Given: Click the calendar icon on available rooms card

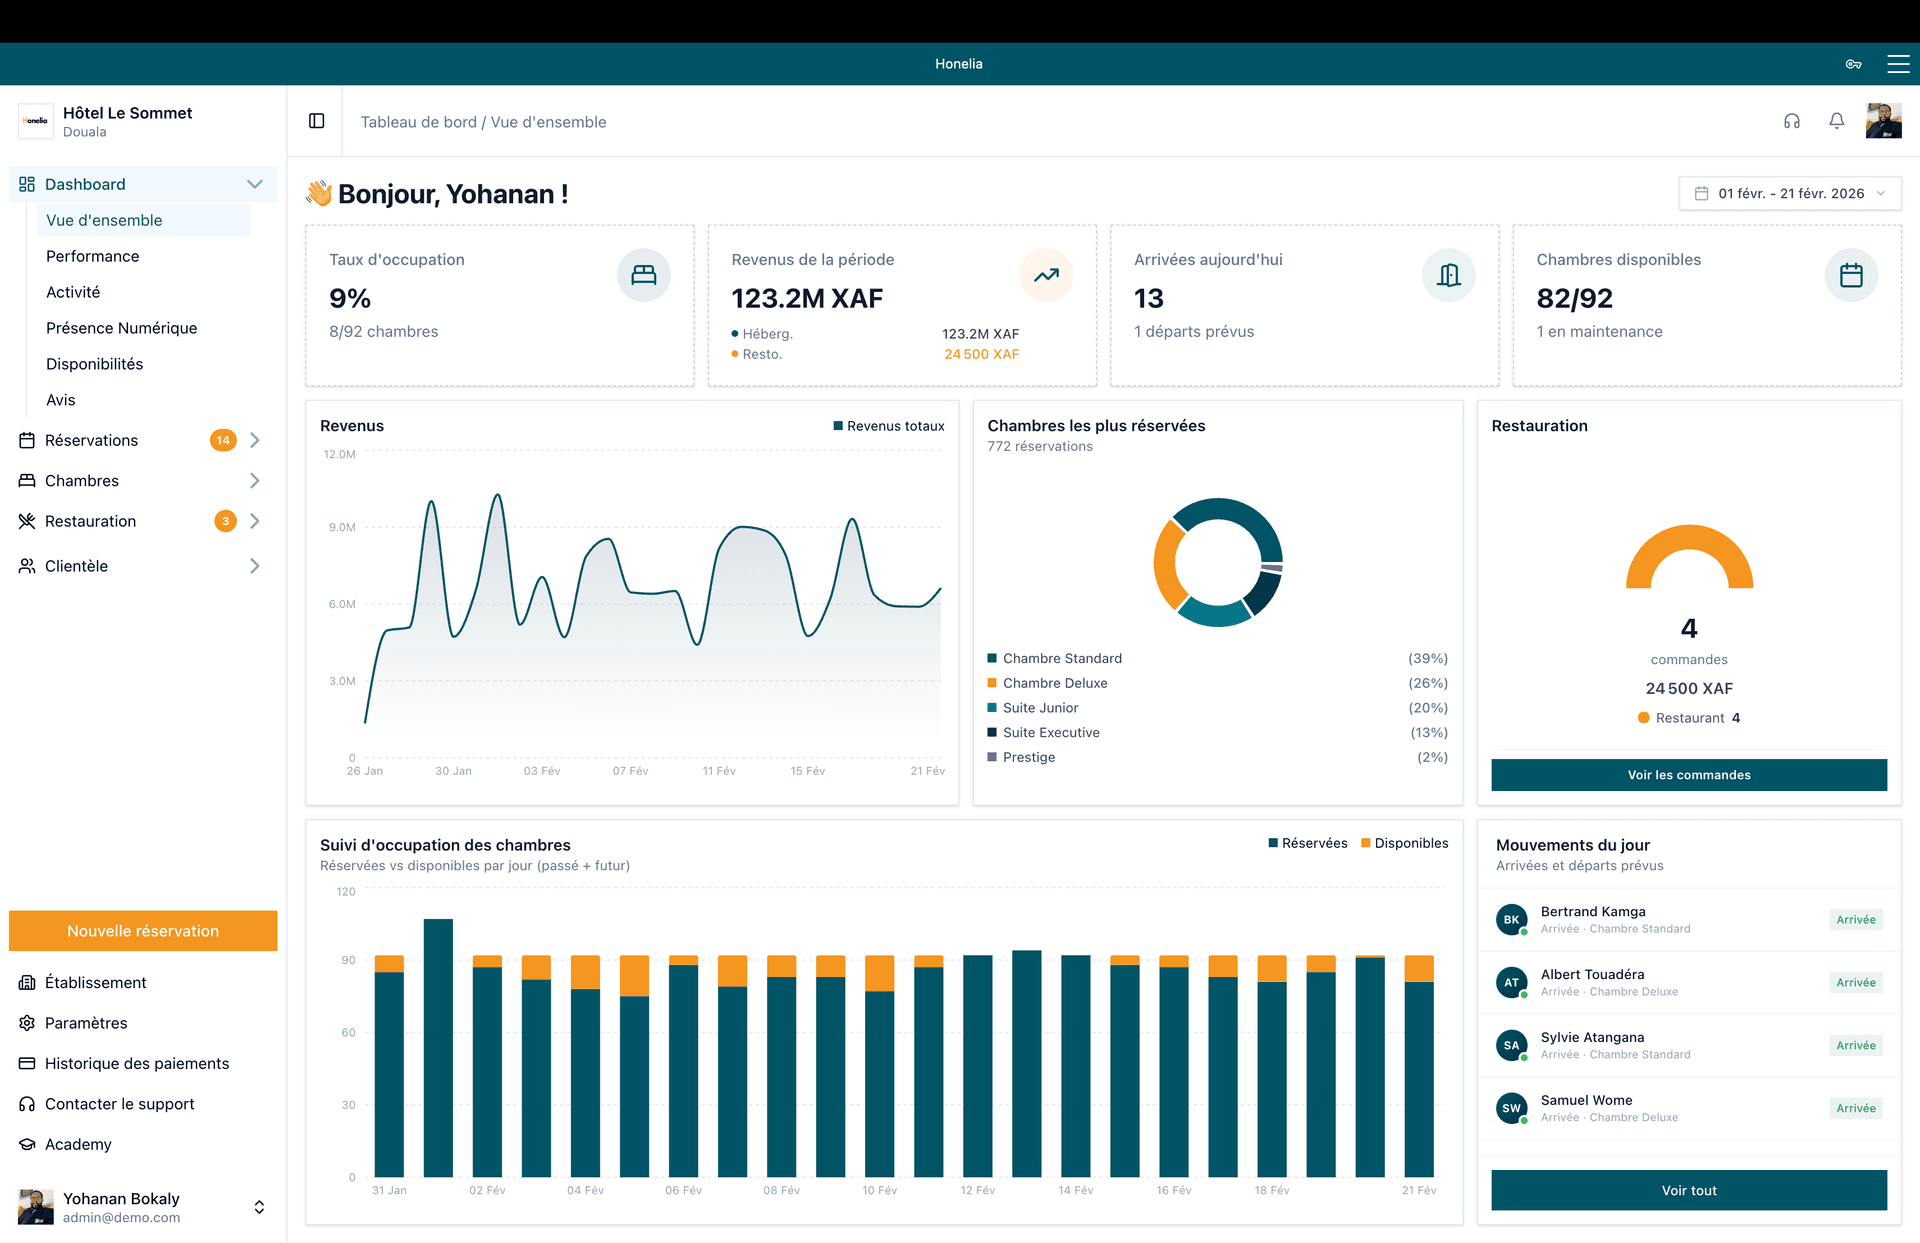Looking at the screenshot, I should coord(1850,275).
